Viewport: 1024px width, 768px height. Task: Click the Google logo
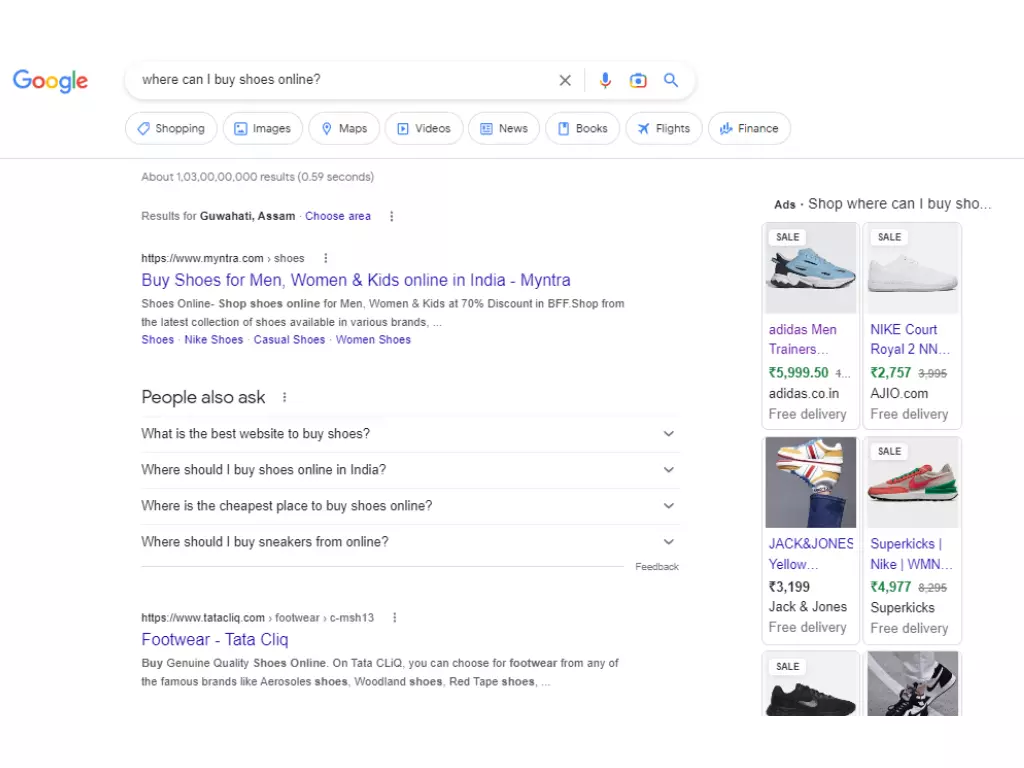(x=50, y=80)
